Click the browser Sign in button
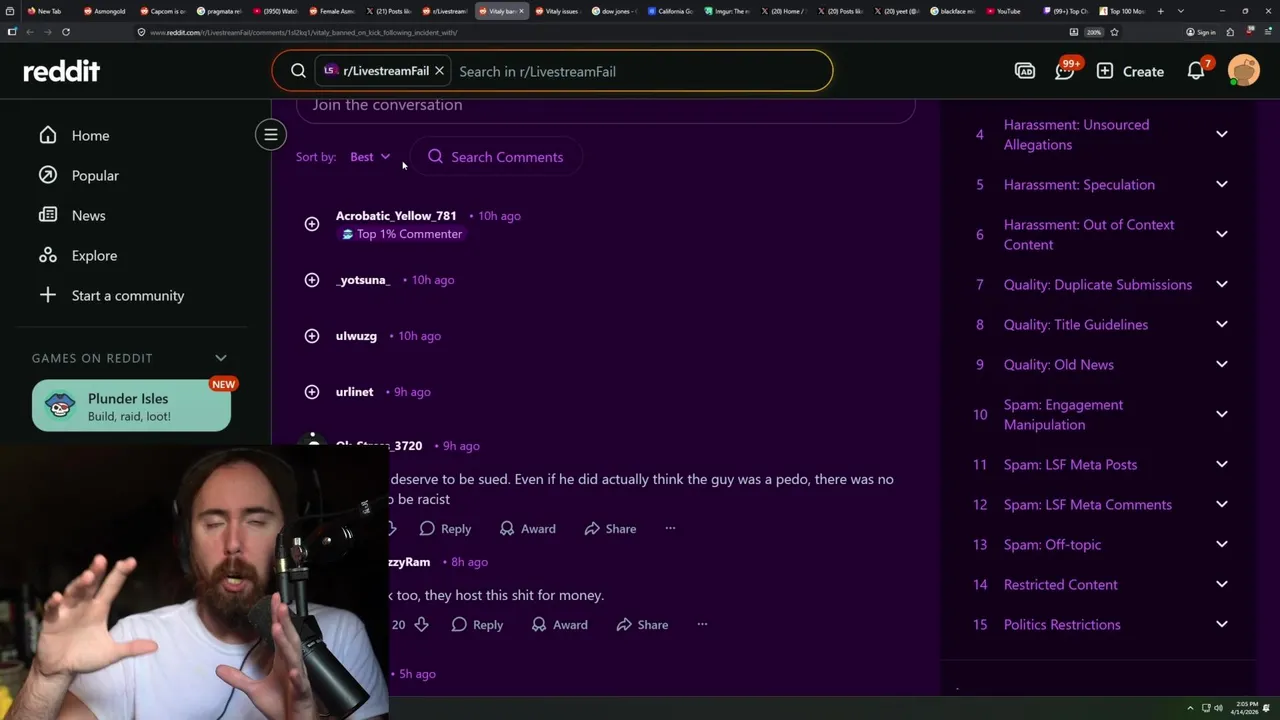This screenshot has width=1280, height=720. point(1201,32)
